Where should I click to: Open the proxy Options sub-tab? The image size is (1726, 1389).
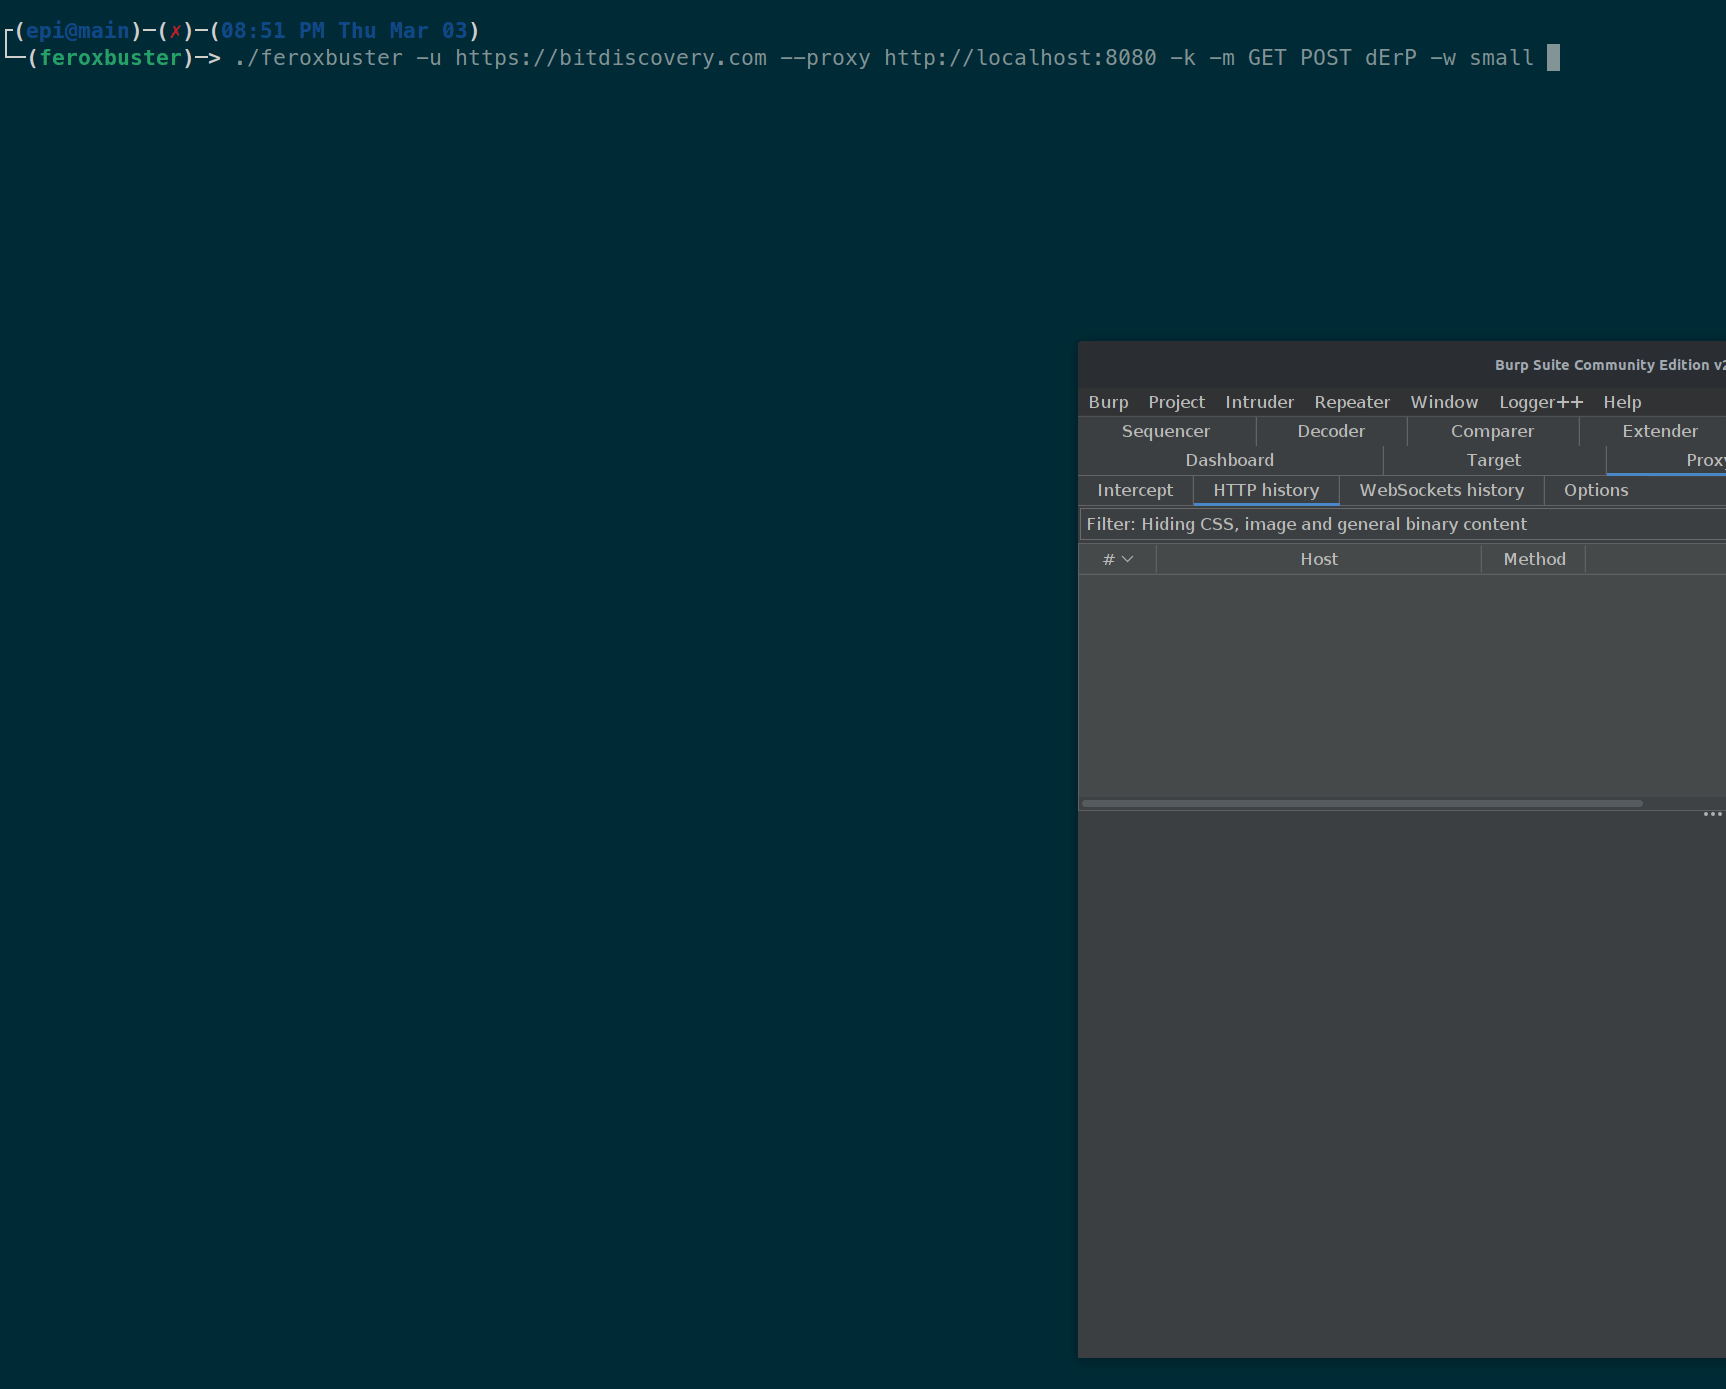pos(1595,490)
